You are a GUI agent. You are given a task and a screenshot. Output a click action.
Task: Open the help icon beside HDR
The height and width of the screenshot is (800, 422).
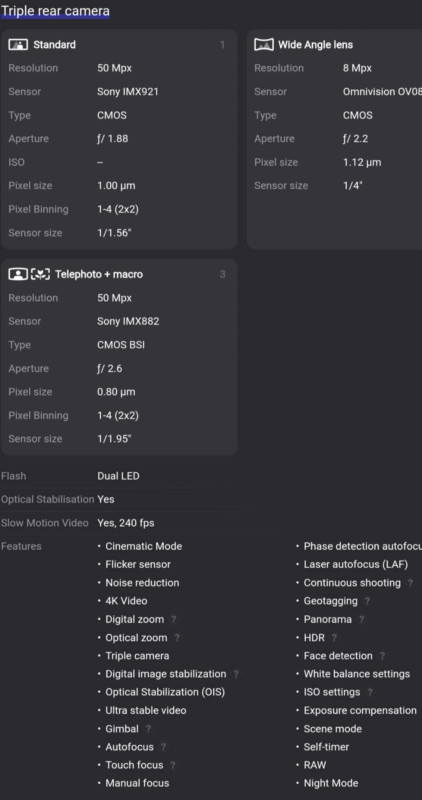[x=334, y=638]
